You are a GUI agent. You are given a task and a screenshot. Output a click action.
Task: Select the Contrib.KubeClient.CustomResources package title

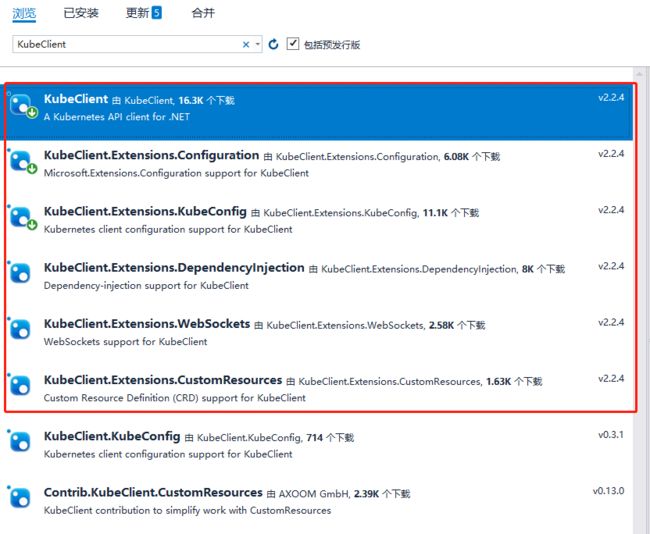(x=153, y=493)
